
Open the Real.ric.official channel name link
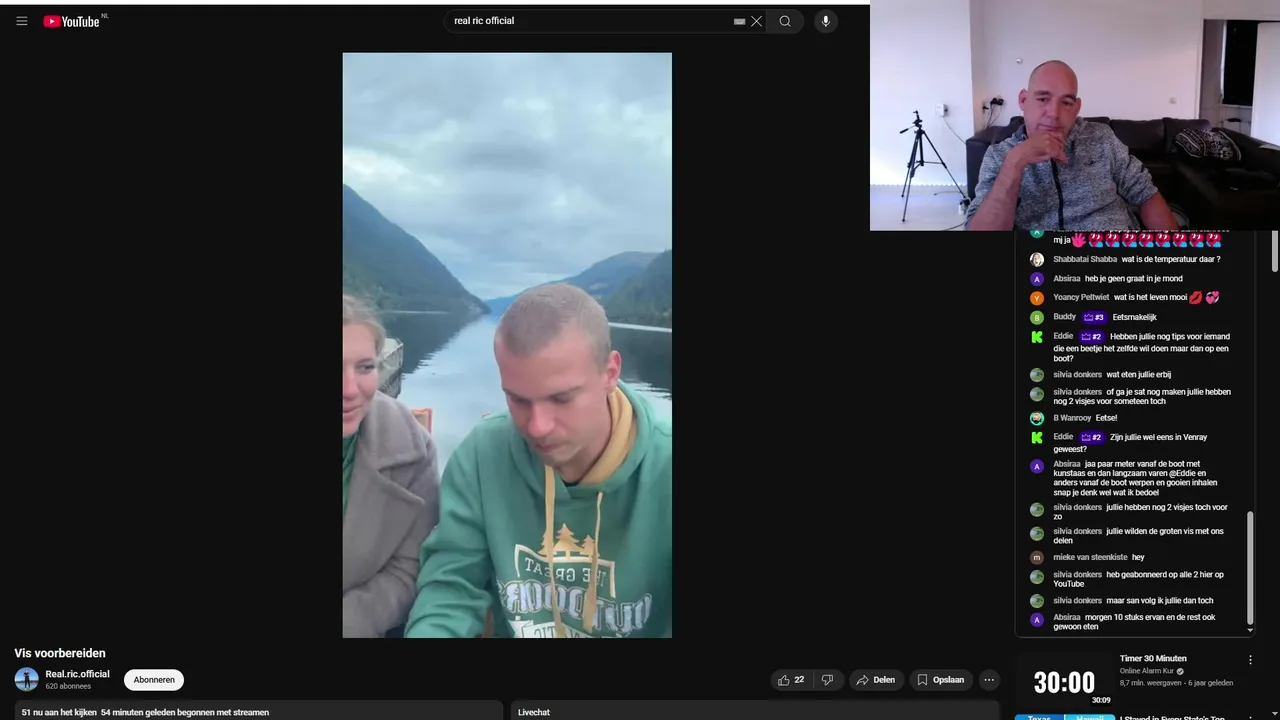pos(77,674)
